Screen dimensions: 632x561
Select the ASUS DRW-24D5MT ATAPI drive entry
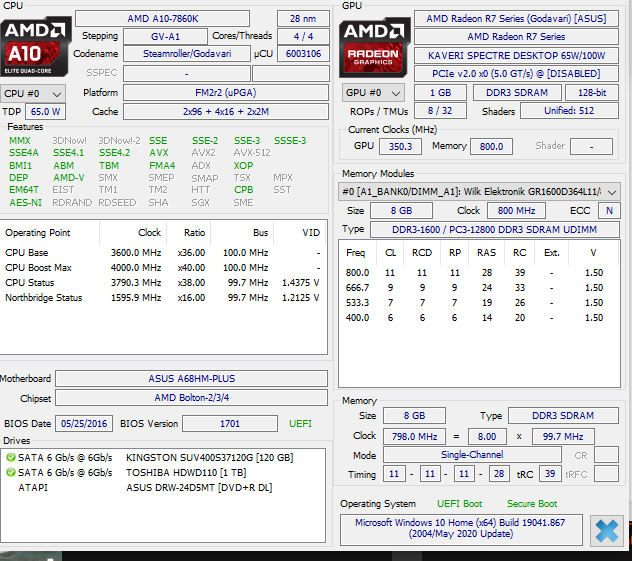tap(163, 488)
